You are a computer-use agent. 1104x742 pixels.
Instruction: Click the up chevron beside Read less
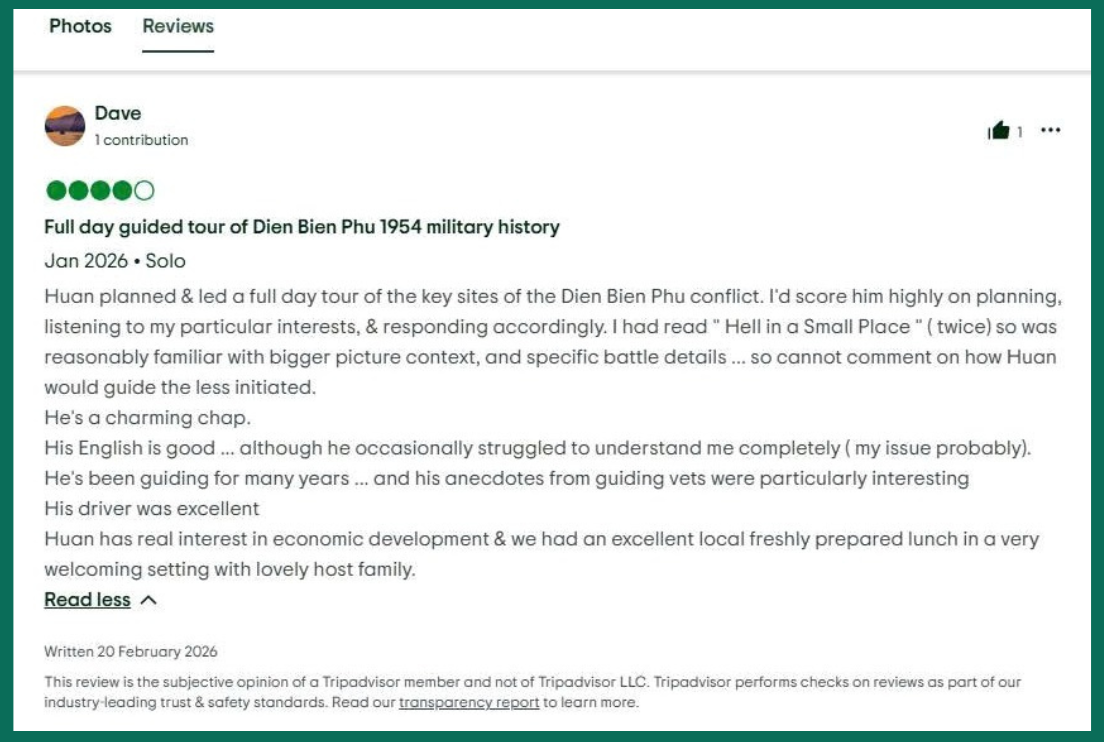coord(148,600)
